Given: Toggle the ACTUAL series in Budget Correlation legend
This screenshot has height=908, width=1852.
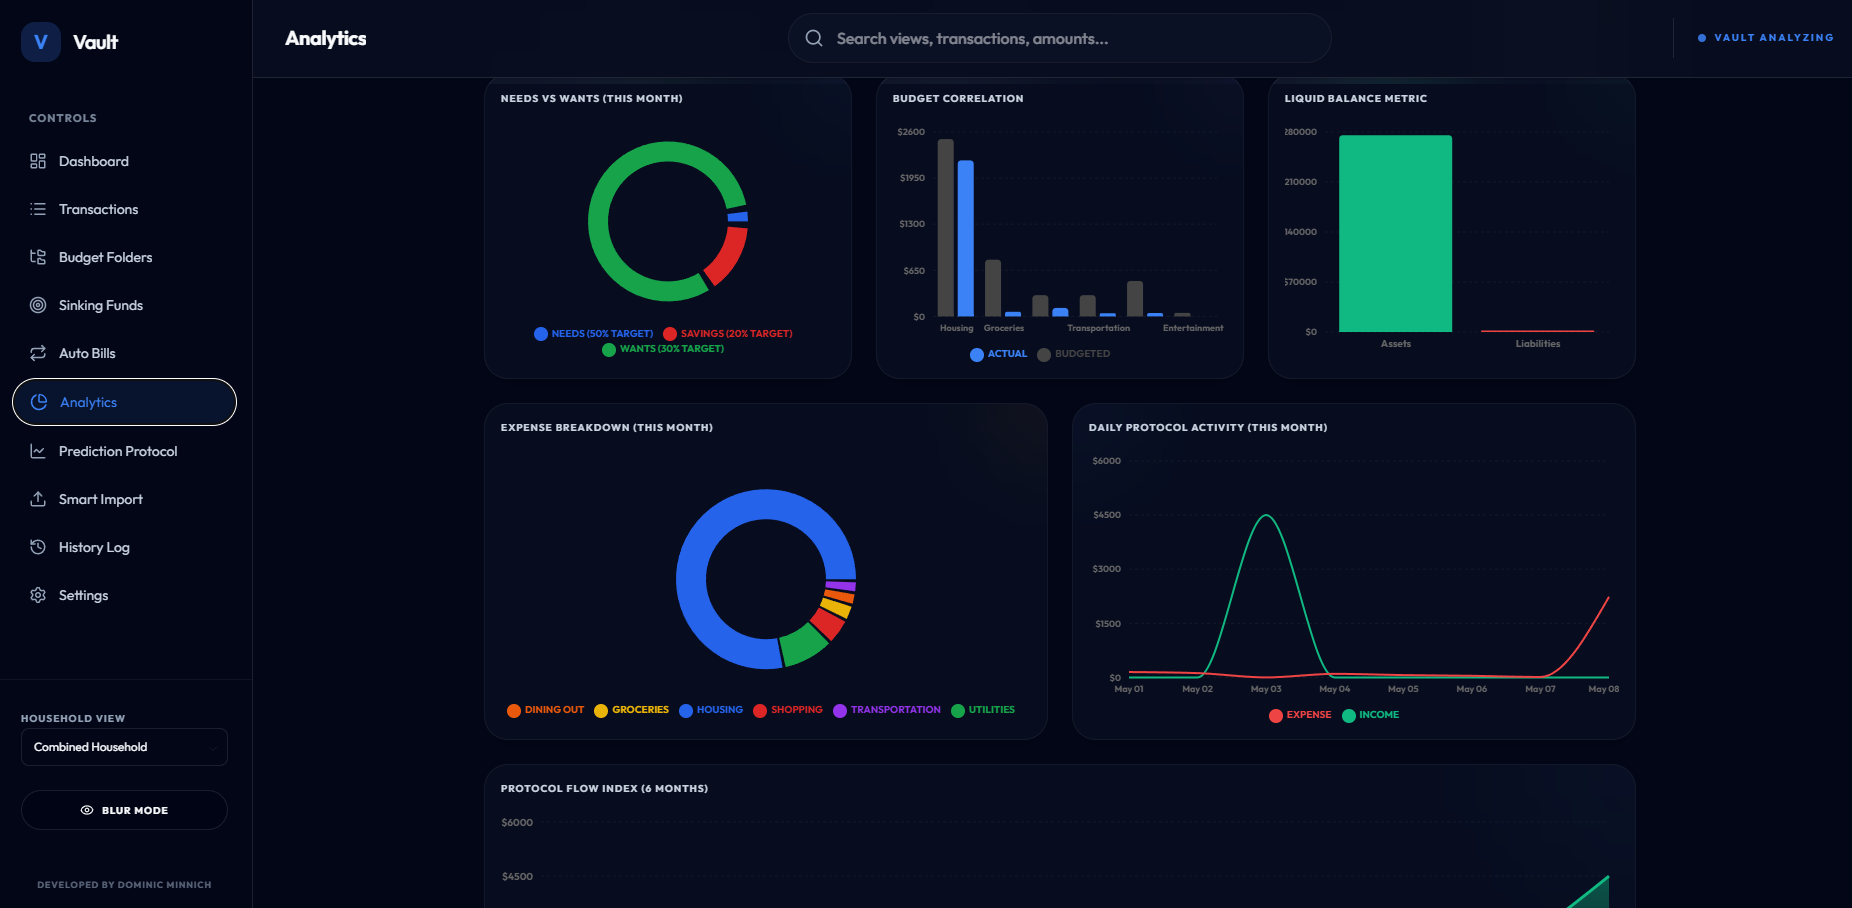Looking at the screenshot, I should (998, 354).
